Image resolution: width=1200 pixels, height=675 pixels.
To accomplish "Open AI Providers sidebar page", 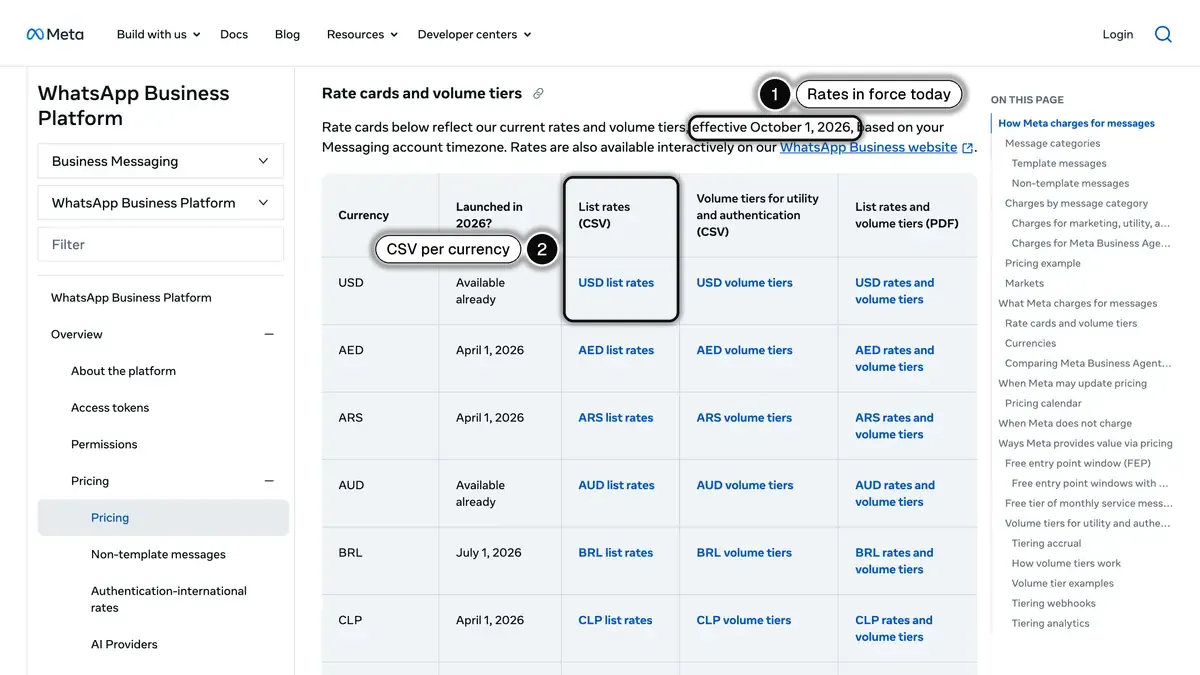I will tap(124, 645).
